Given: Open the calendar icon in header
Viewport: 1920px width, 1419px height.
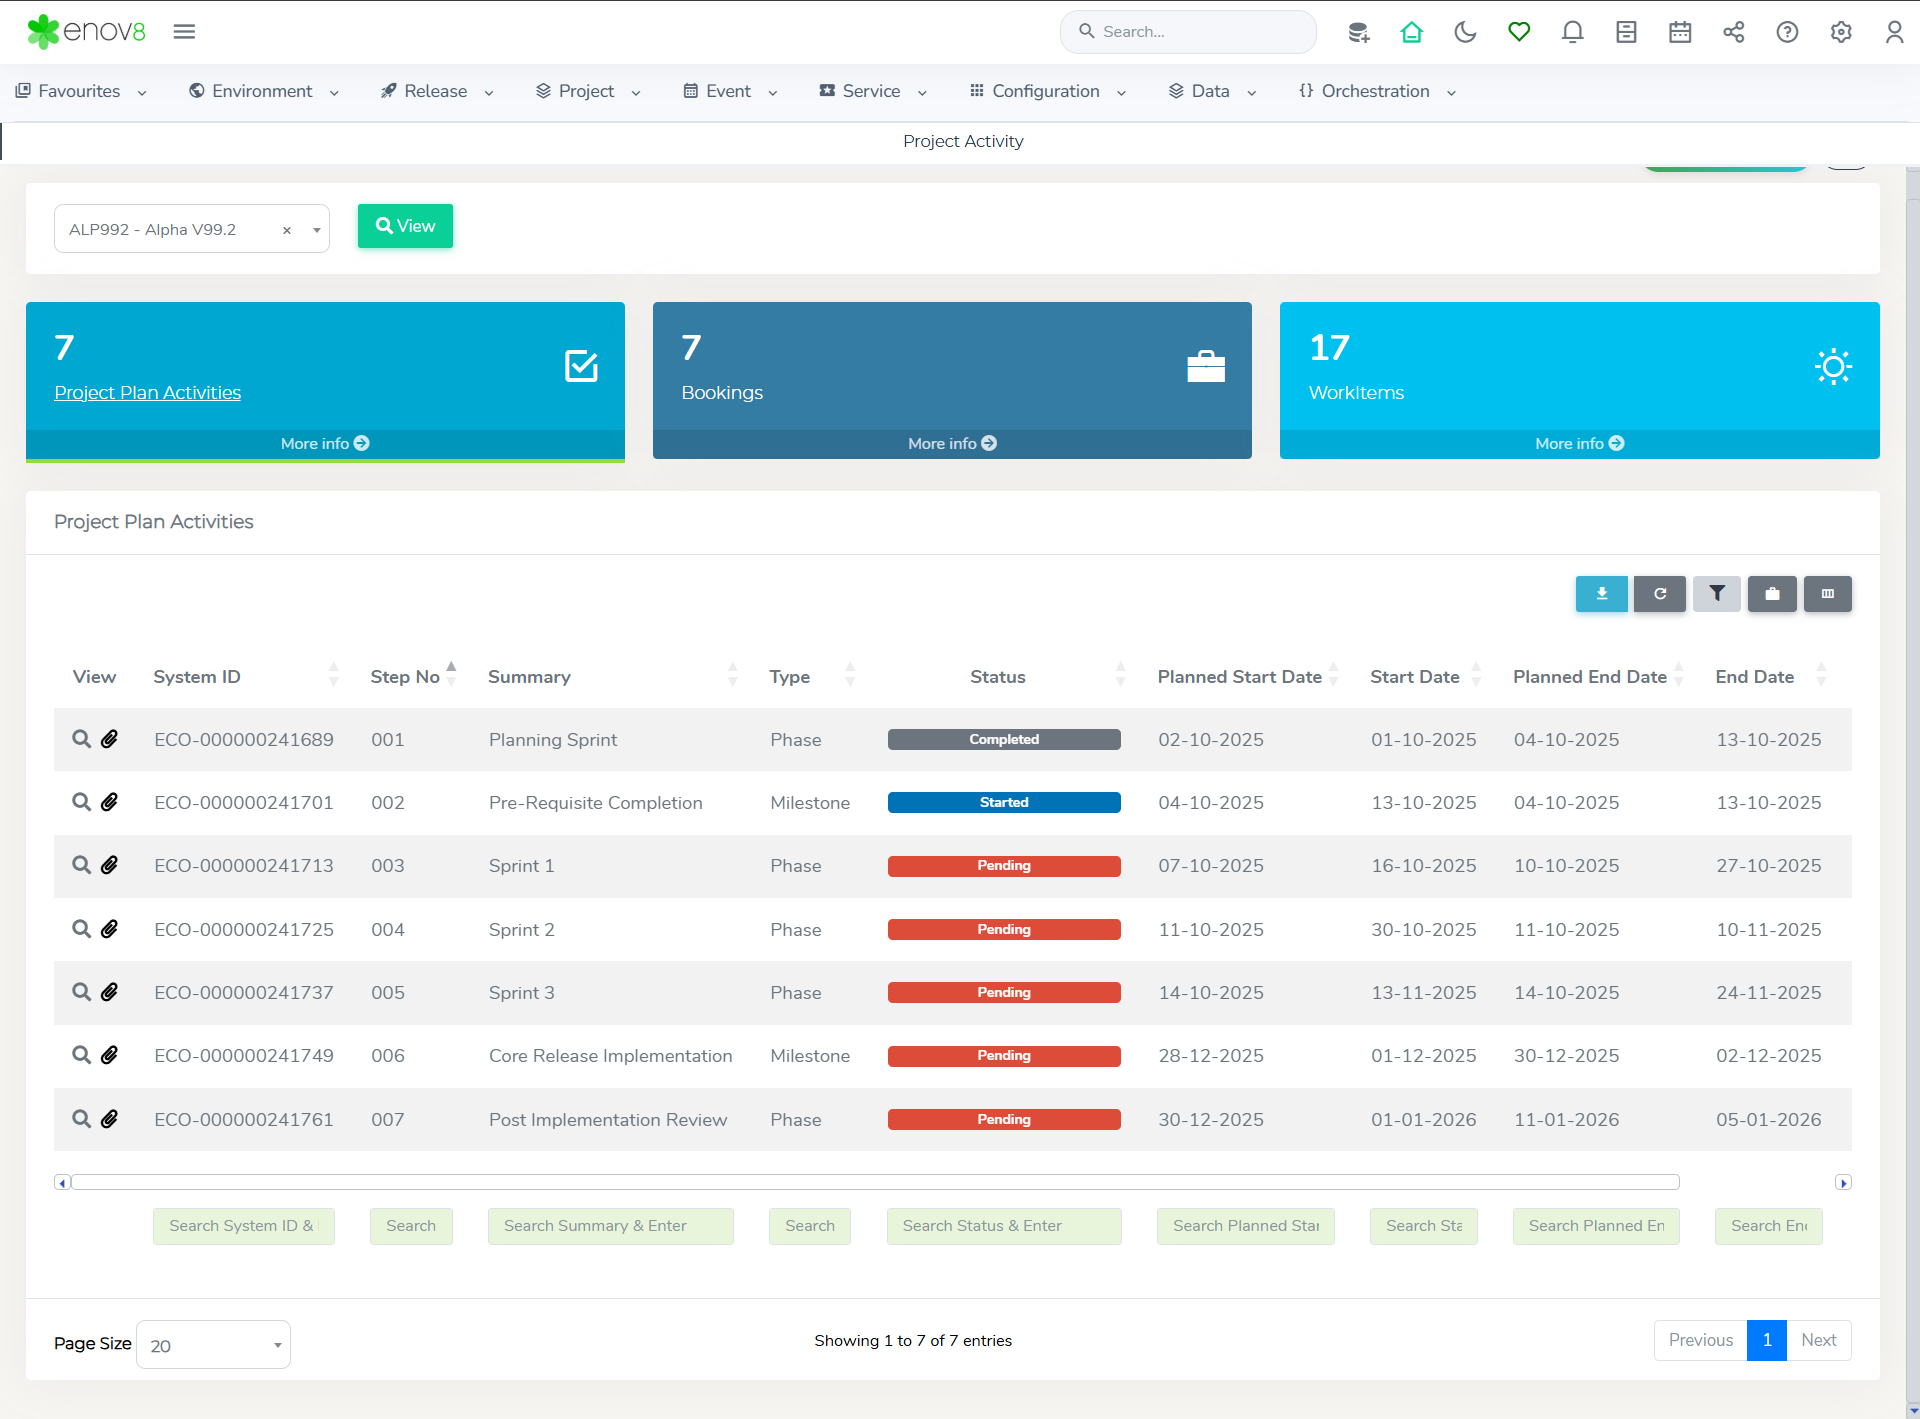Looking at the screenshot, I should tap(1680, 32).
